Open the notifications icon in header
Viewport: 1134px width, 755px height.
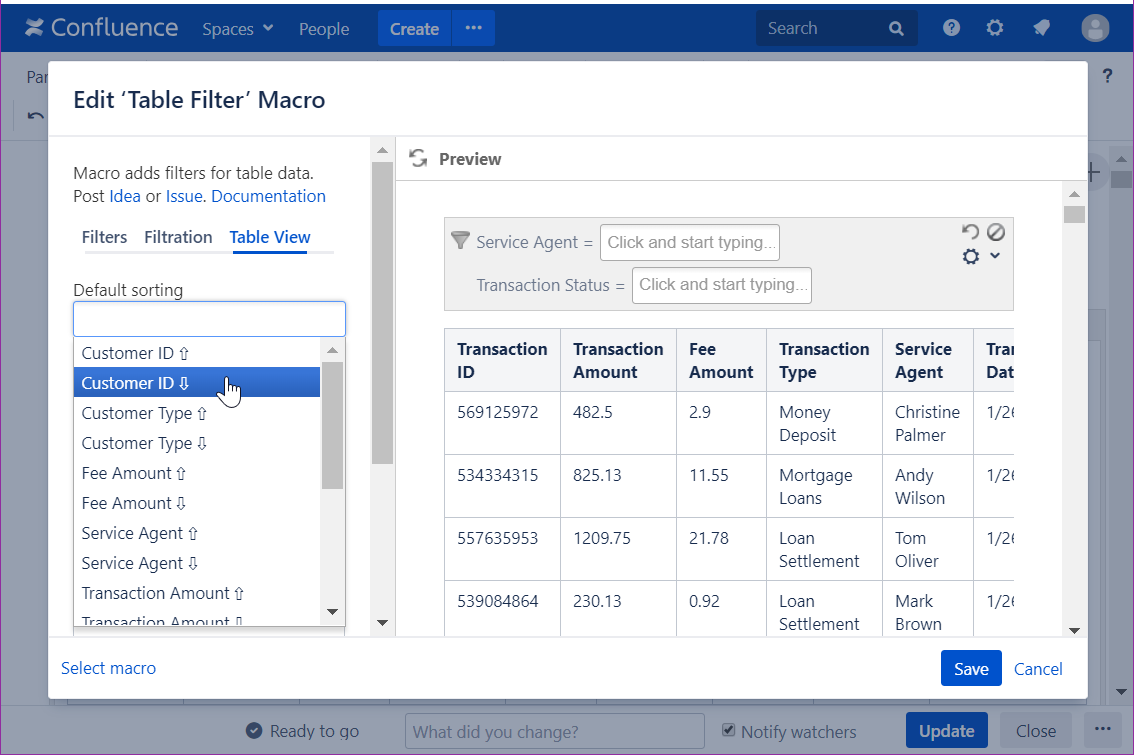[1041, 28]
